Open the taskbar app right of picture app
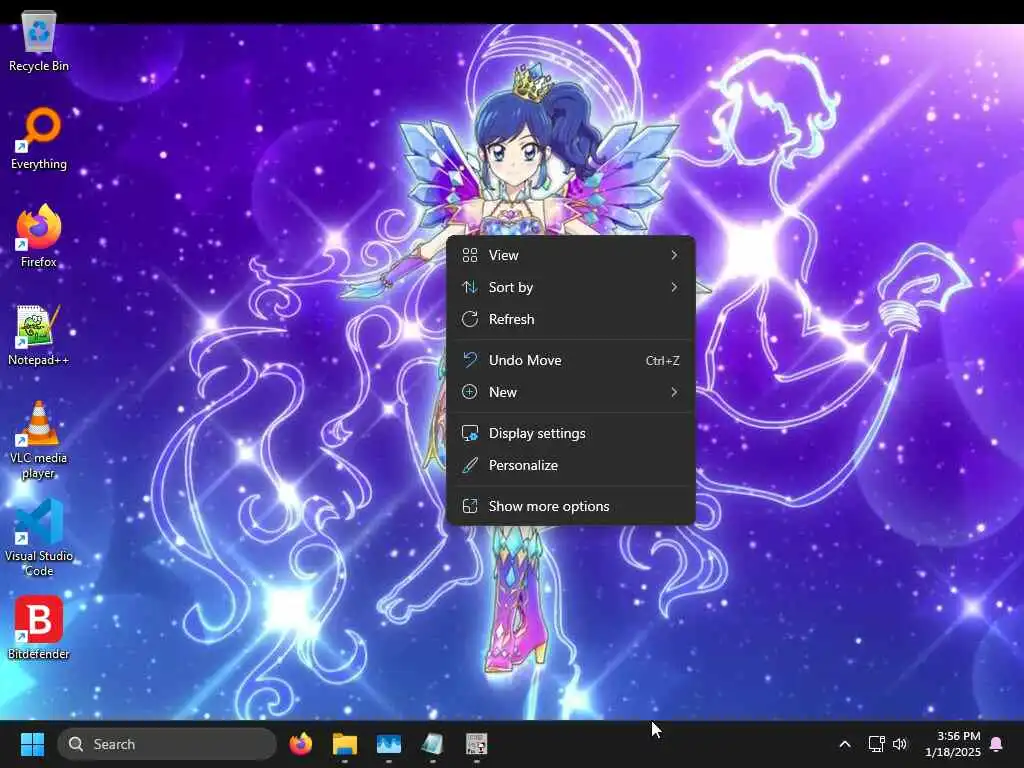Viewport: 1024px width, 768px height. [x=432, y=744]
